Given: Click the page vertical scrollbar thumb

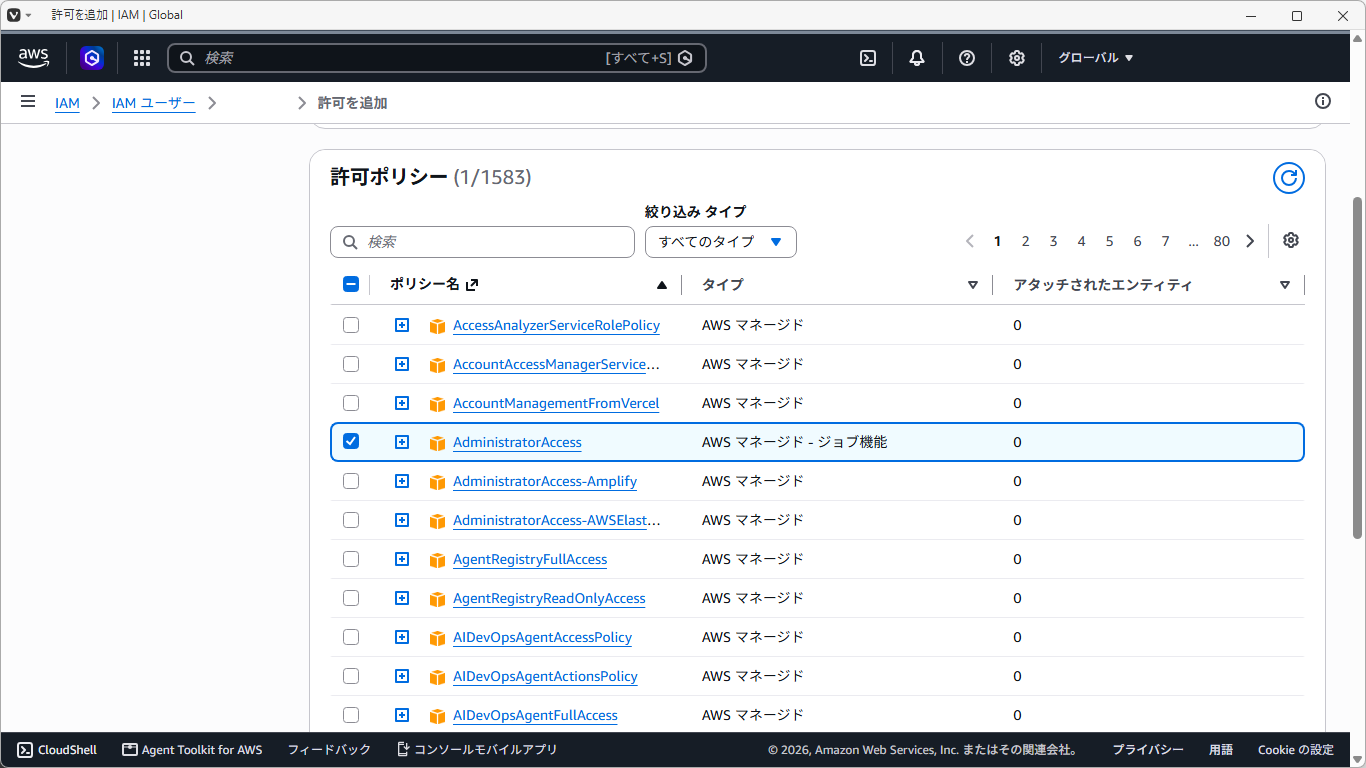Looking at the screenshot, I should (1358, 368).
